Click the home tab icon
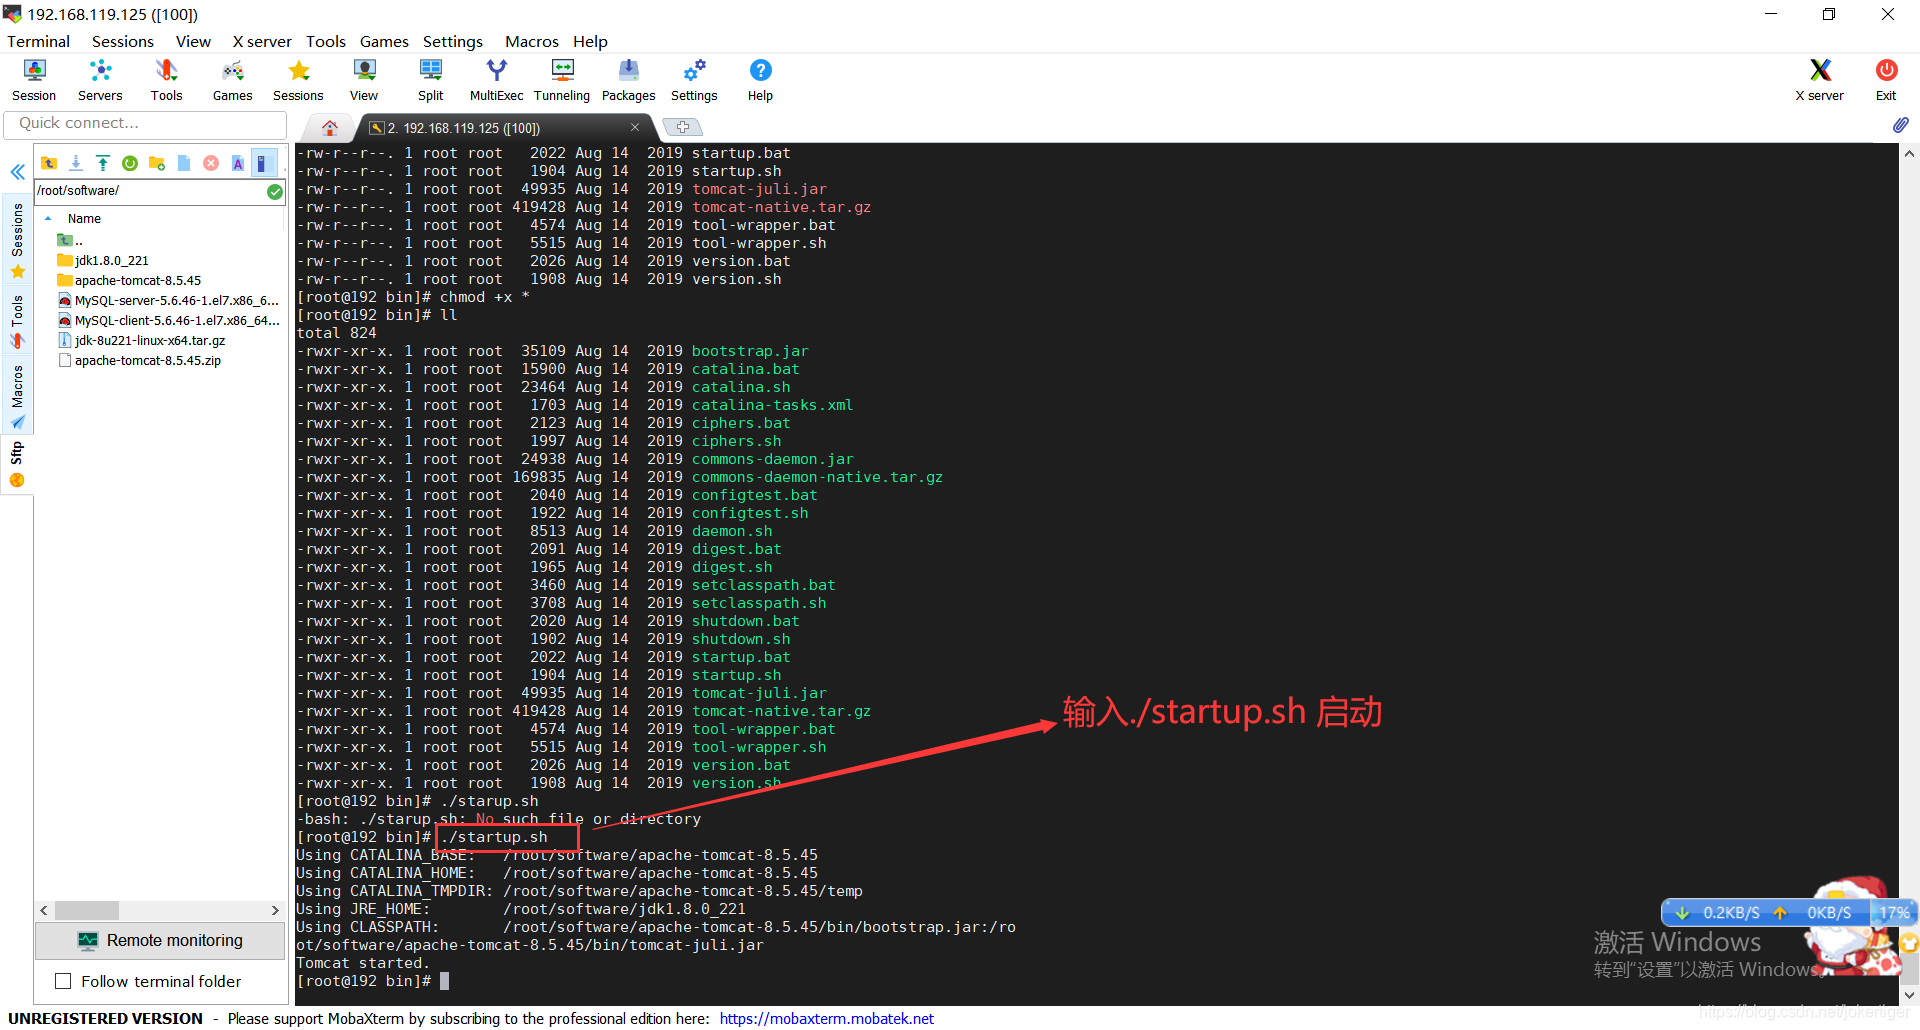1920x1030 pixels. [x=330, y=128]
